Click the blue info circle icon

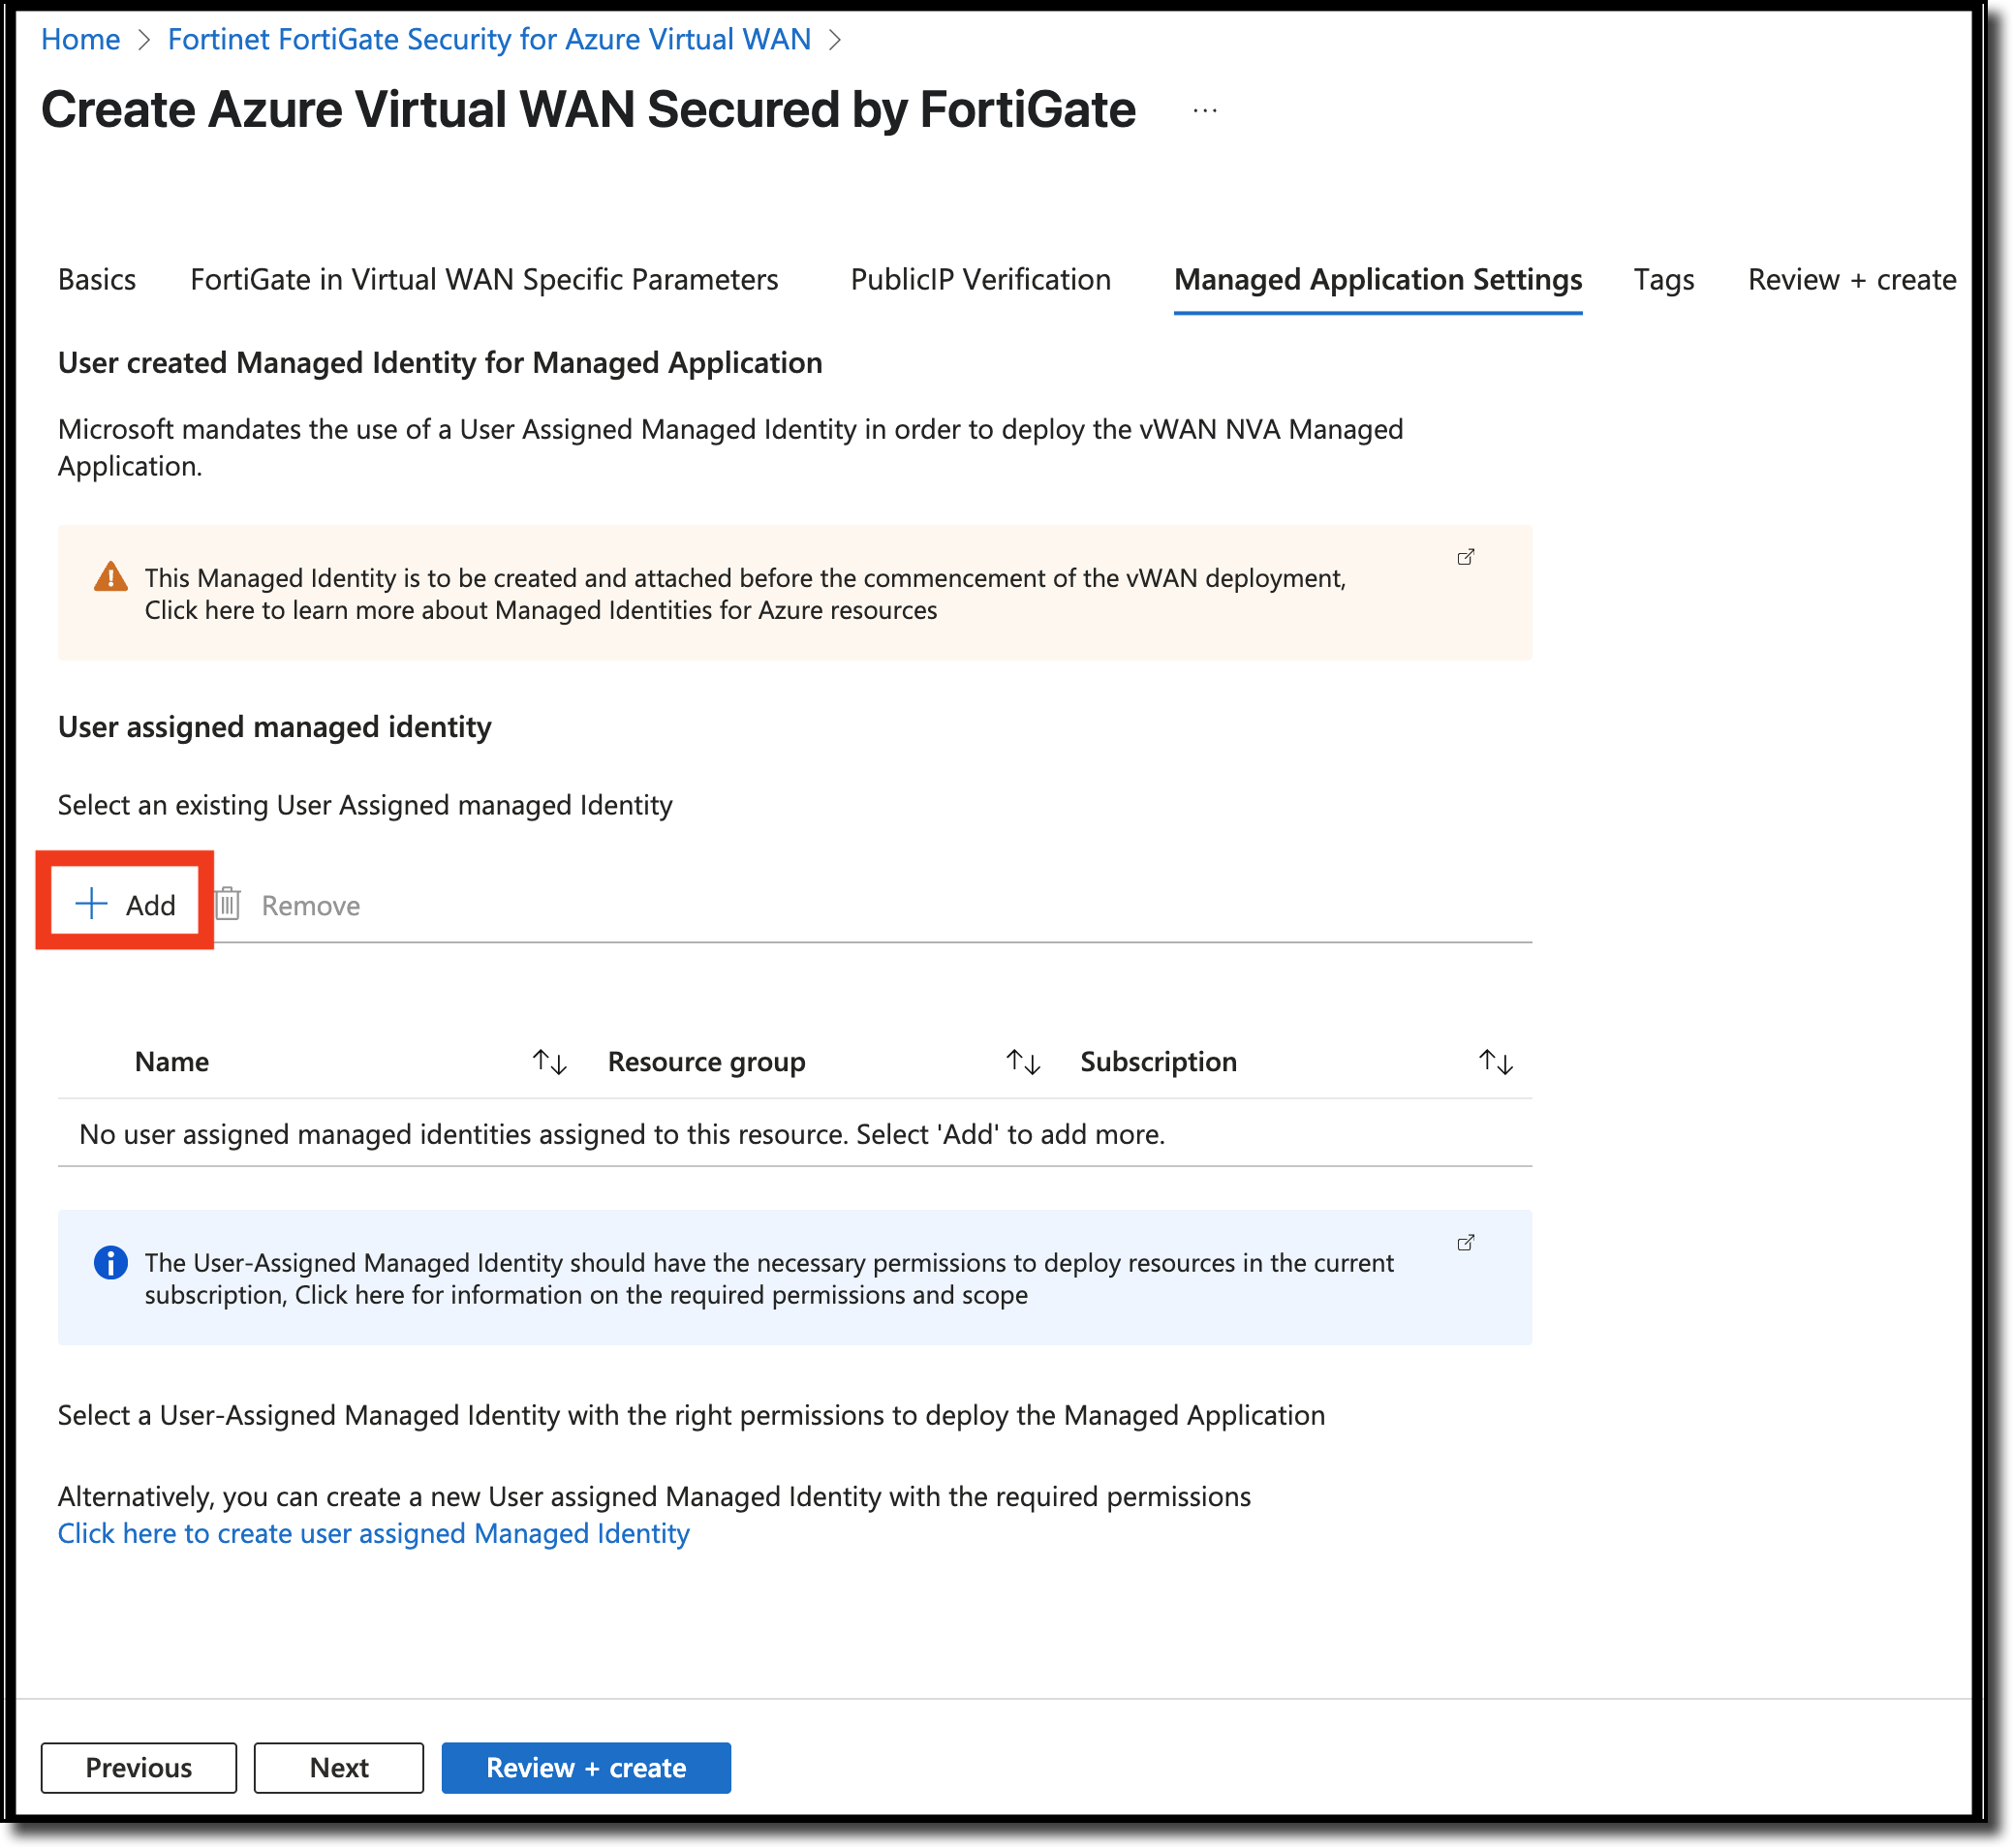[111, 1263]
